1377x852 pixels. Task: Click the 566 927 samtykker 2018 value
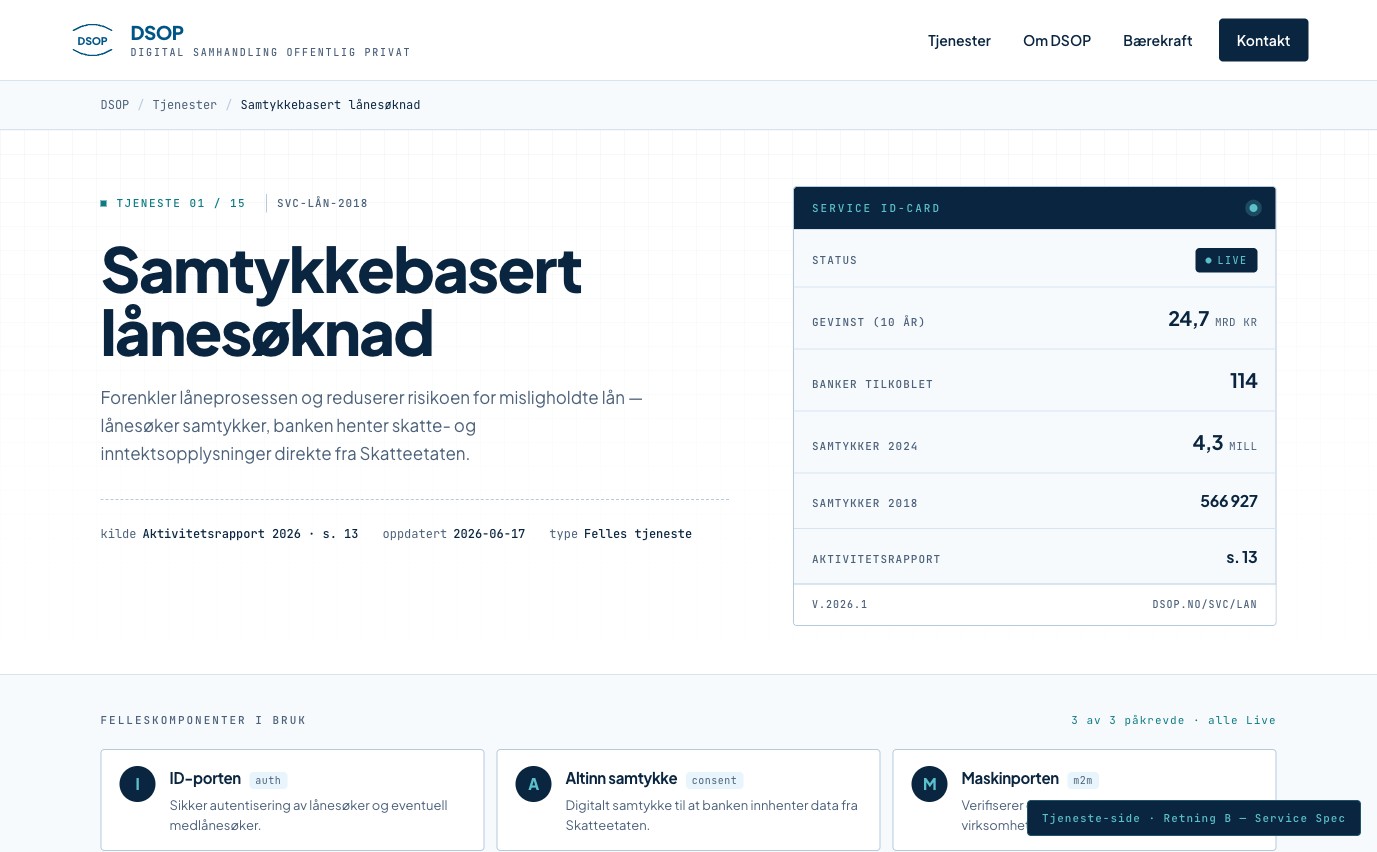1229,501
